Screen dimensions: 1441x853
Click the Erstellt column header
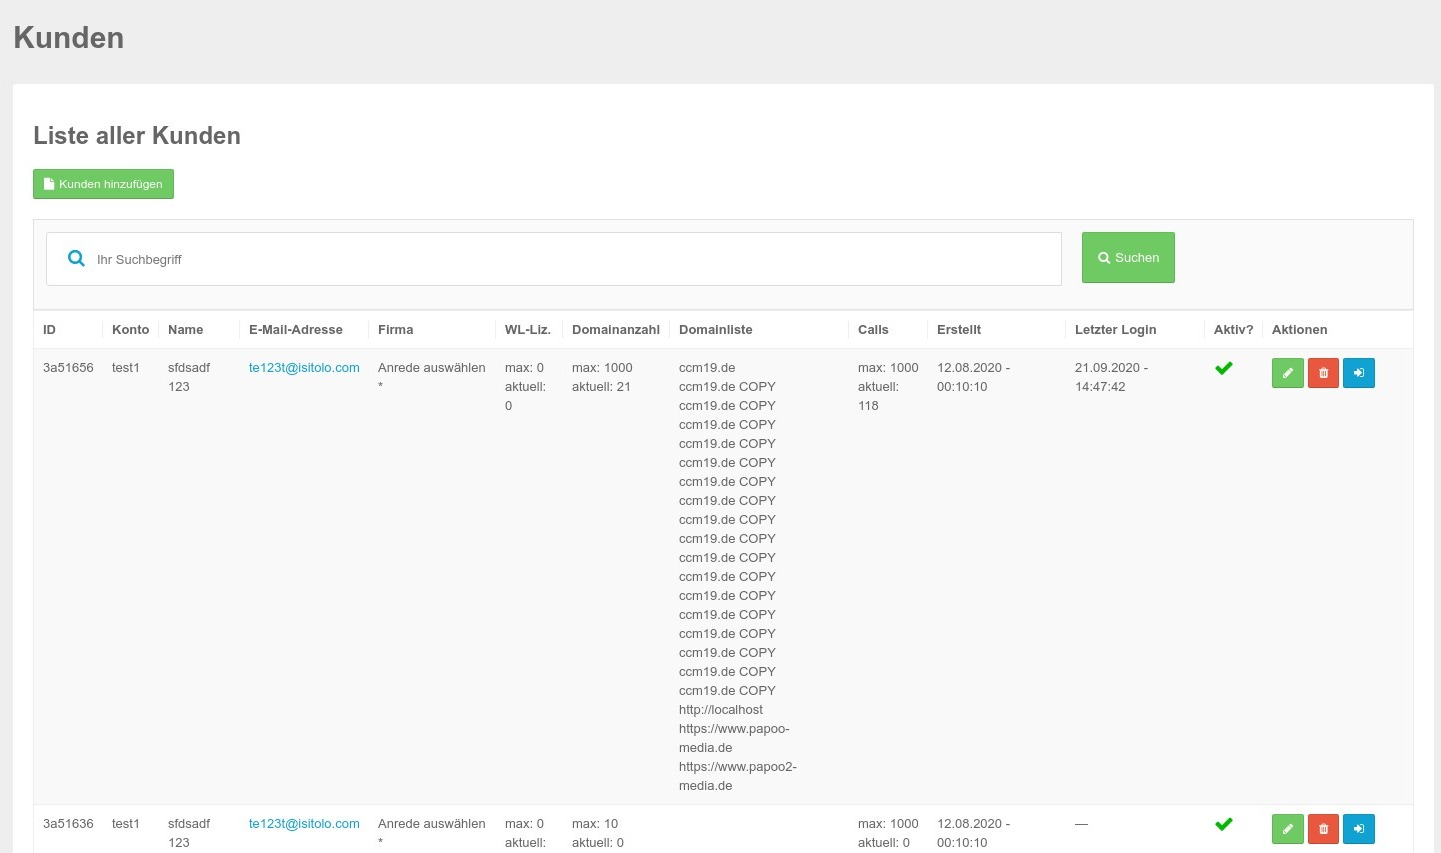(958, 330)
